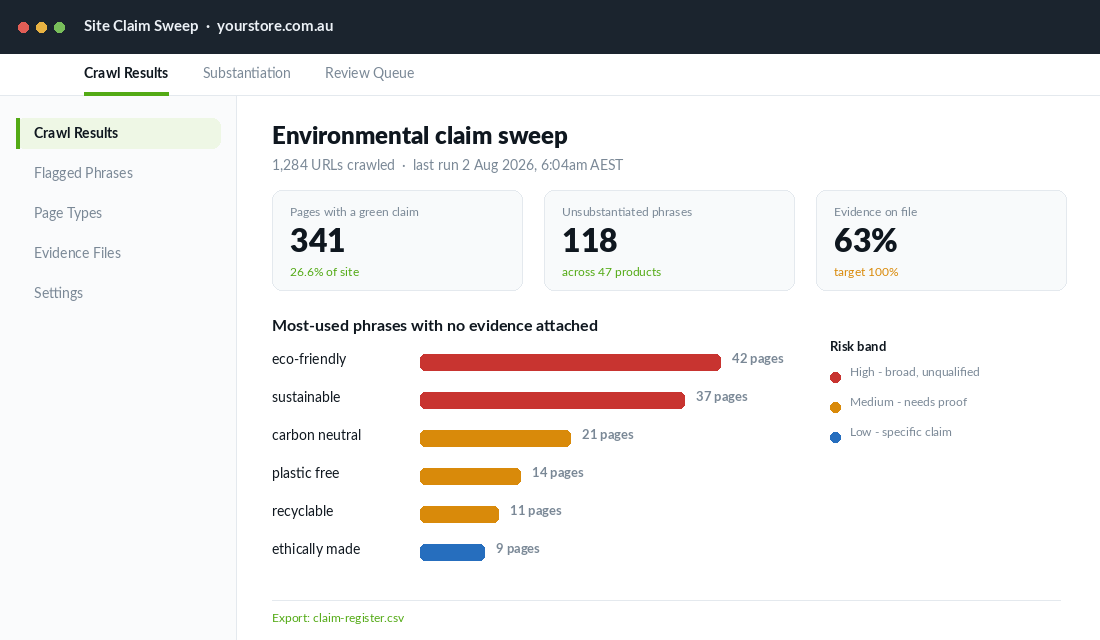Select the sustainable red bar
Screen dimensions: 1100x640
[552, 400]
